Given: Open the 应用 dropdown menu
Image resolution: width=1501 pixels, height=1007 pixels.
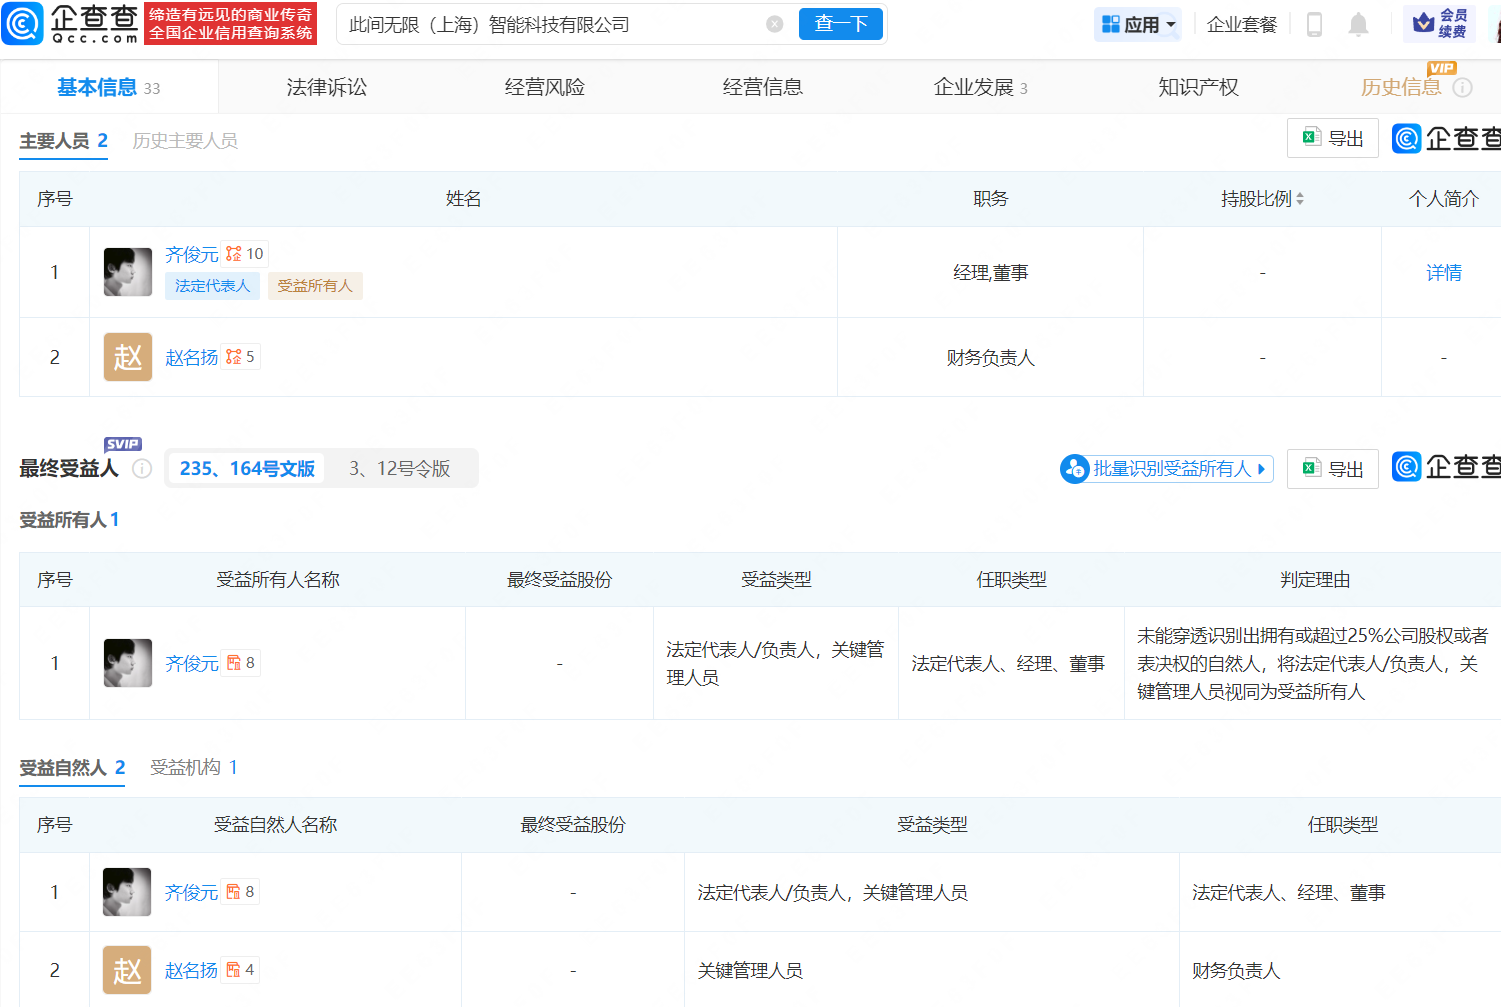Looking at the screenshot, I should pyautogui.click(x=1138, y=24).
